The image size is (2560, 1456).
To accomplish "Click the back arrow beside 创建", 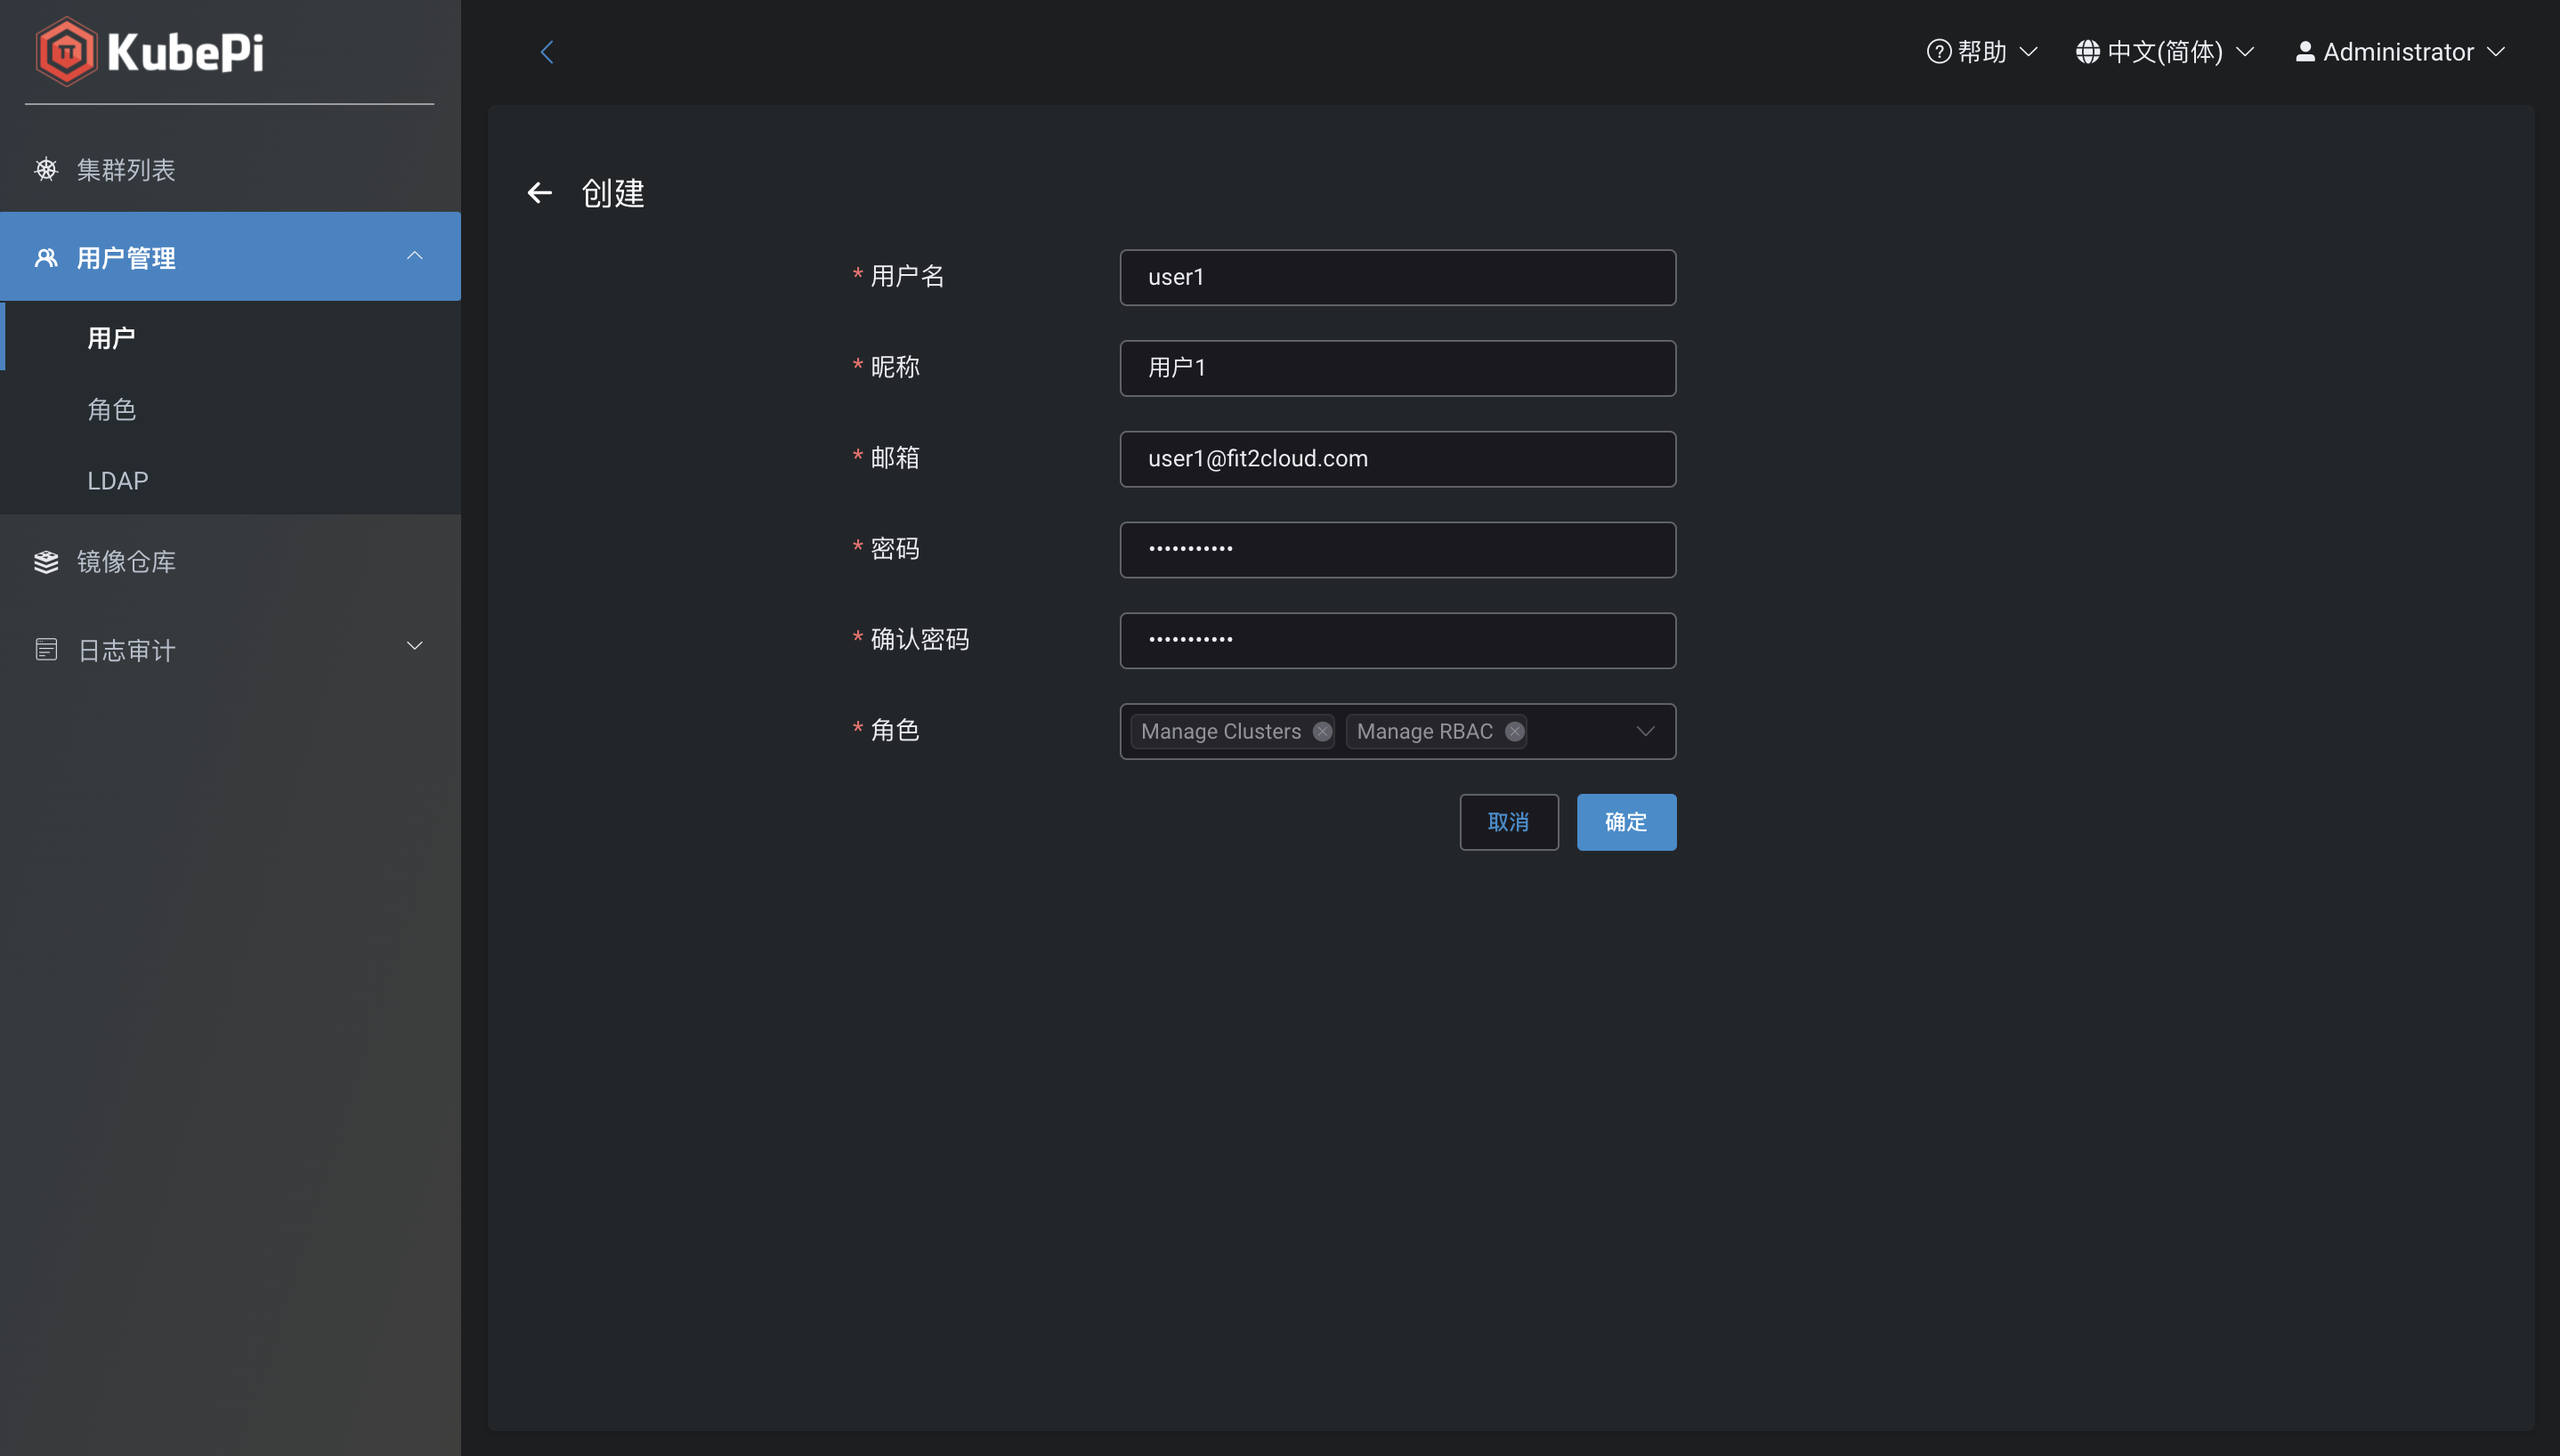I will 540,192.
